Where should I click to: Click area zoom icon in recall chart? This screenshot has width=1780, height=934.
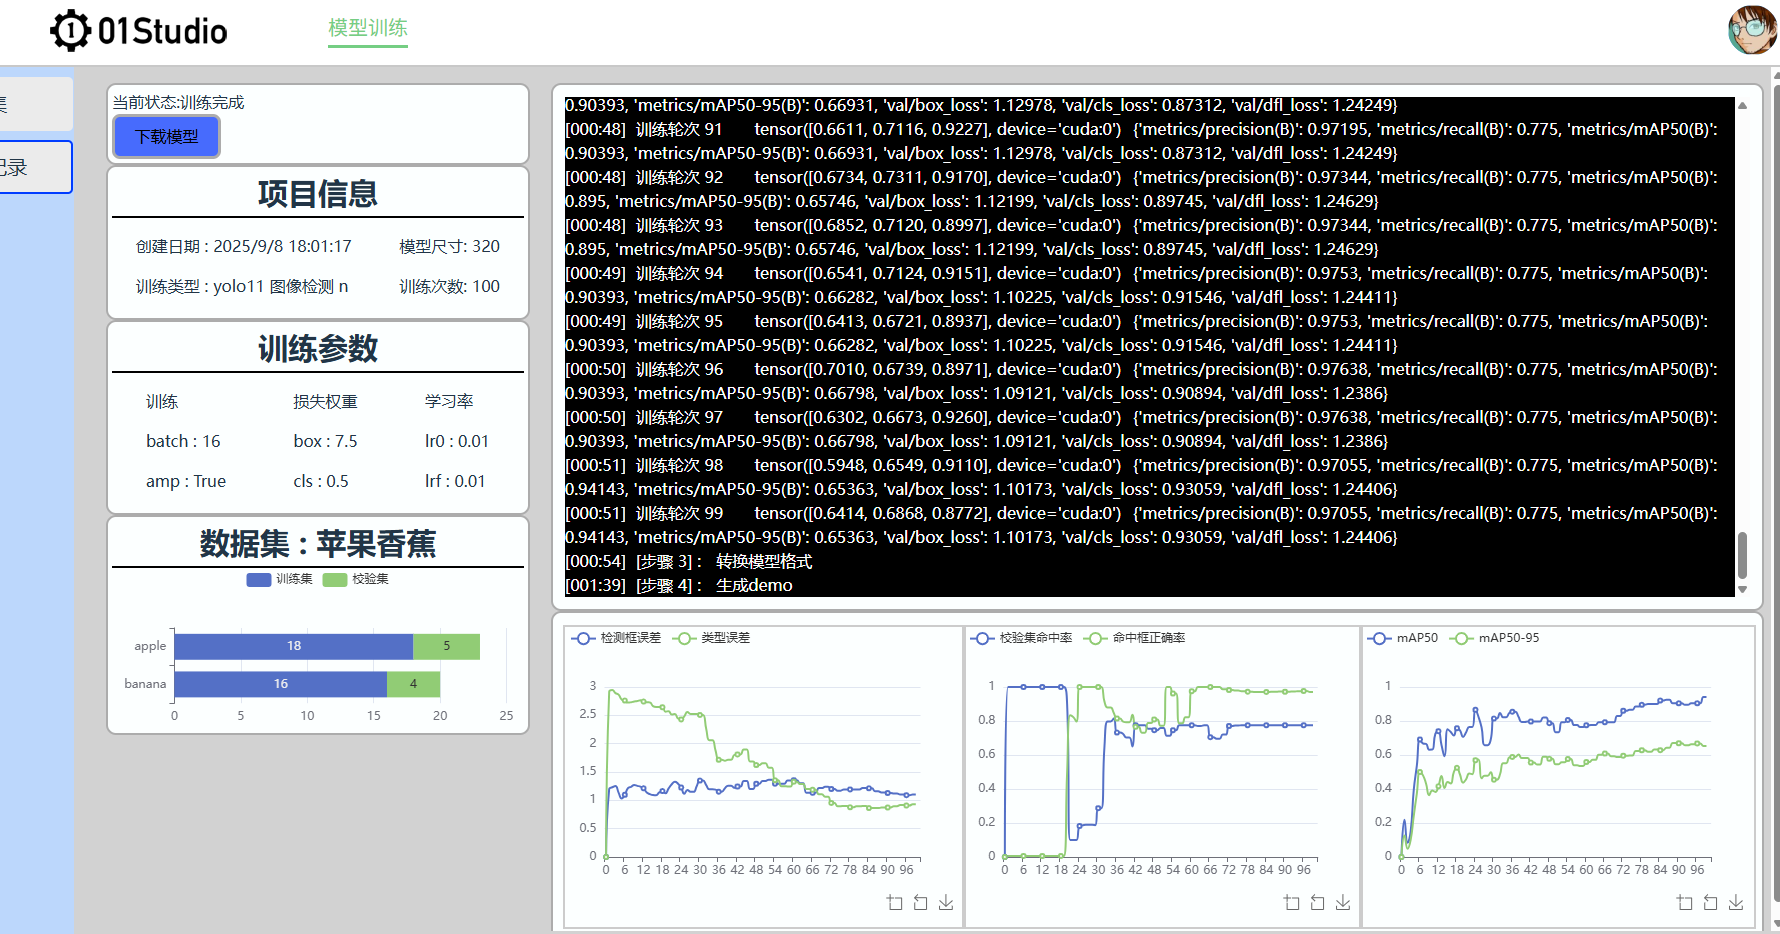(x=1291, y=903)
